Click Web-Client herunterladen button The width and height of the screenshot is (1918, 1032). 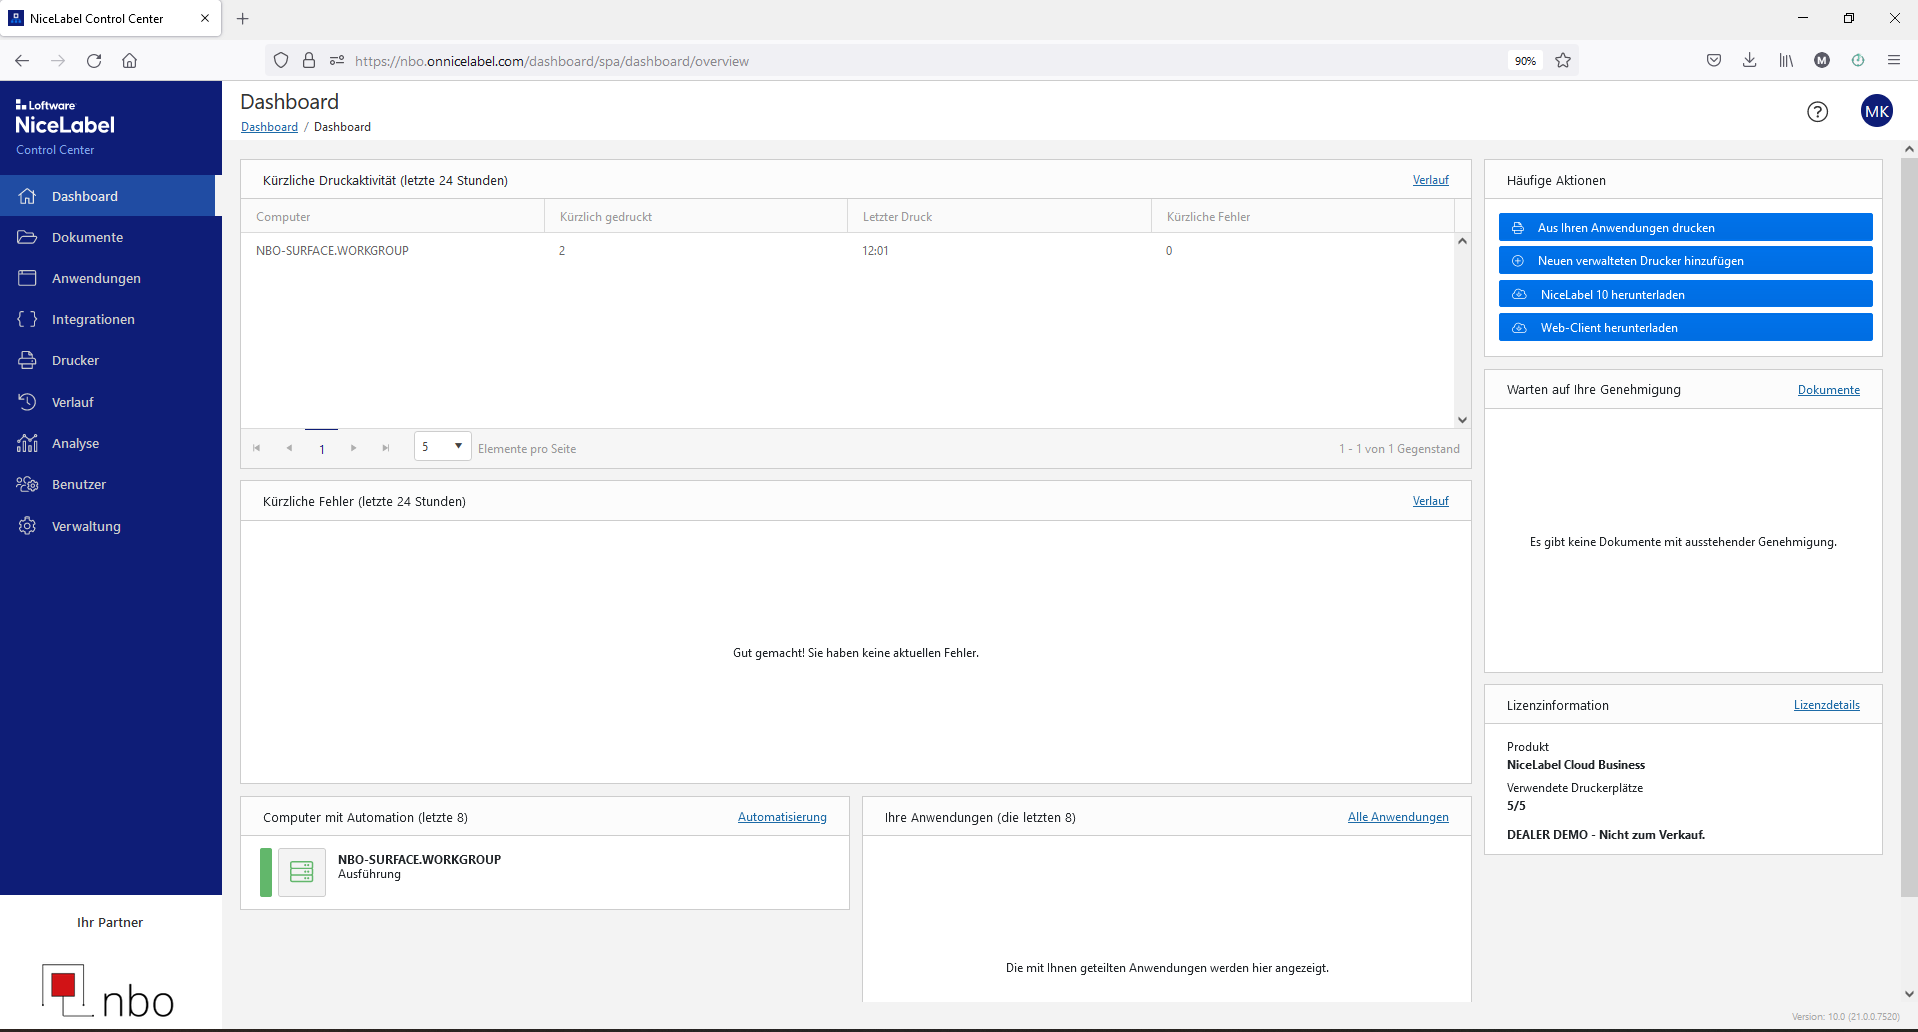point(1685,327)
